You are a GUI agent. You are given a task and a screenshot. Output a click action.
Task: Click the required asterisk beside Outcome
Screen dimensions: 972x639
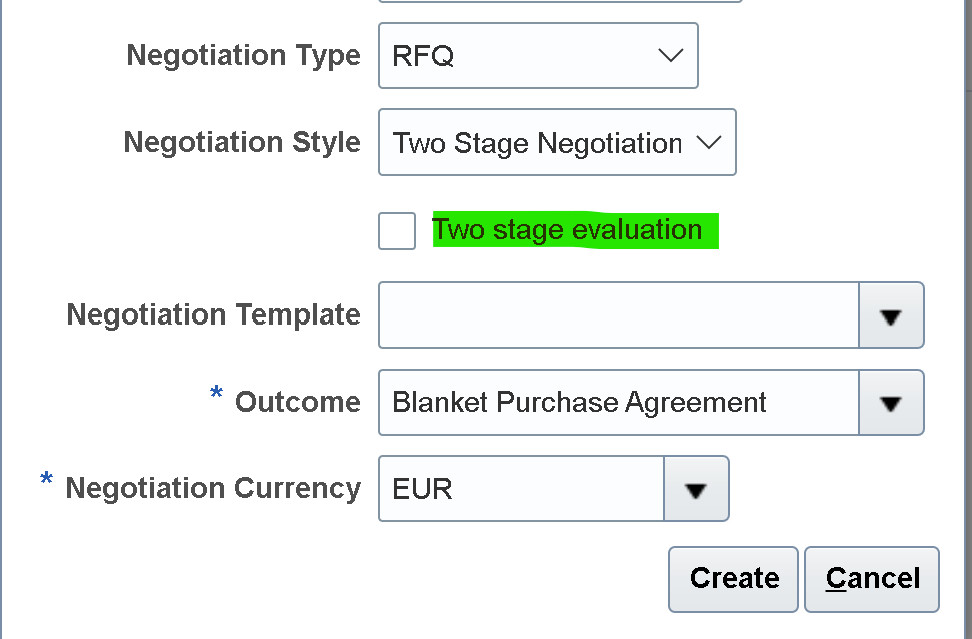pos(215,396)
